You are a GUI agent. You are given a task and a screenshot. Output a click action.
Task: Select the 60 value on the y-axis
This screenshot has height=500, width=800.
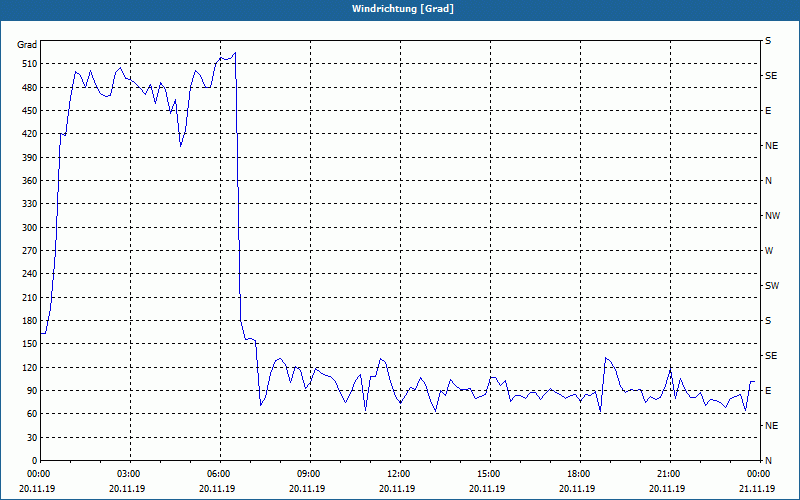(32, 414)
